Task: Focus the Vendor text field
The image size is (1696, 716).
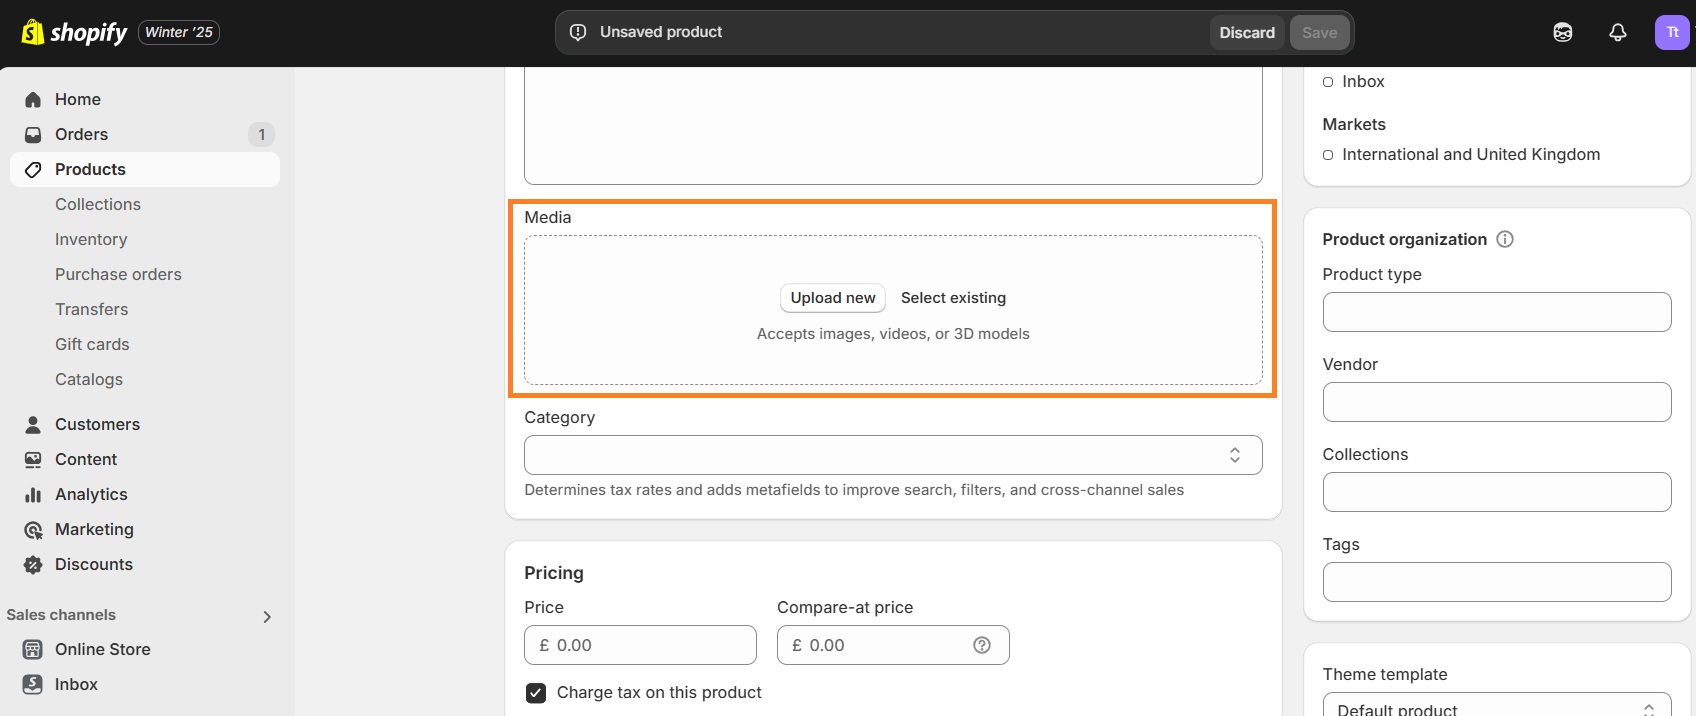Action: 1496,402
